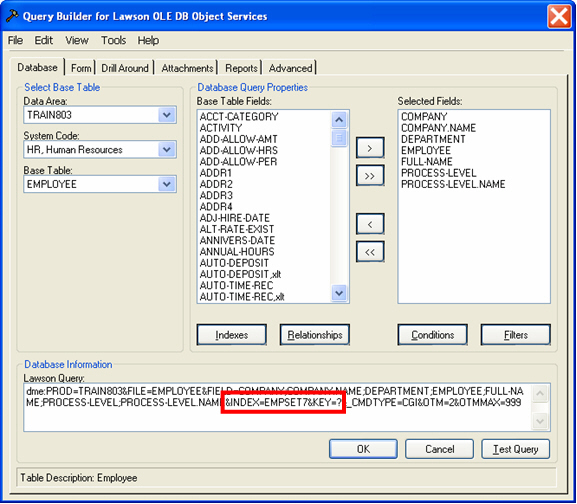This screenshot has height=504, width=577.
Task: Open the Tools menu
Action: coord(113,40)
